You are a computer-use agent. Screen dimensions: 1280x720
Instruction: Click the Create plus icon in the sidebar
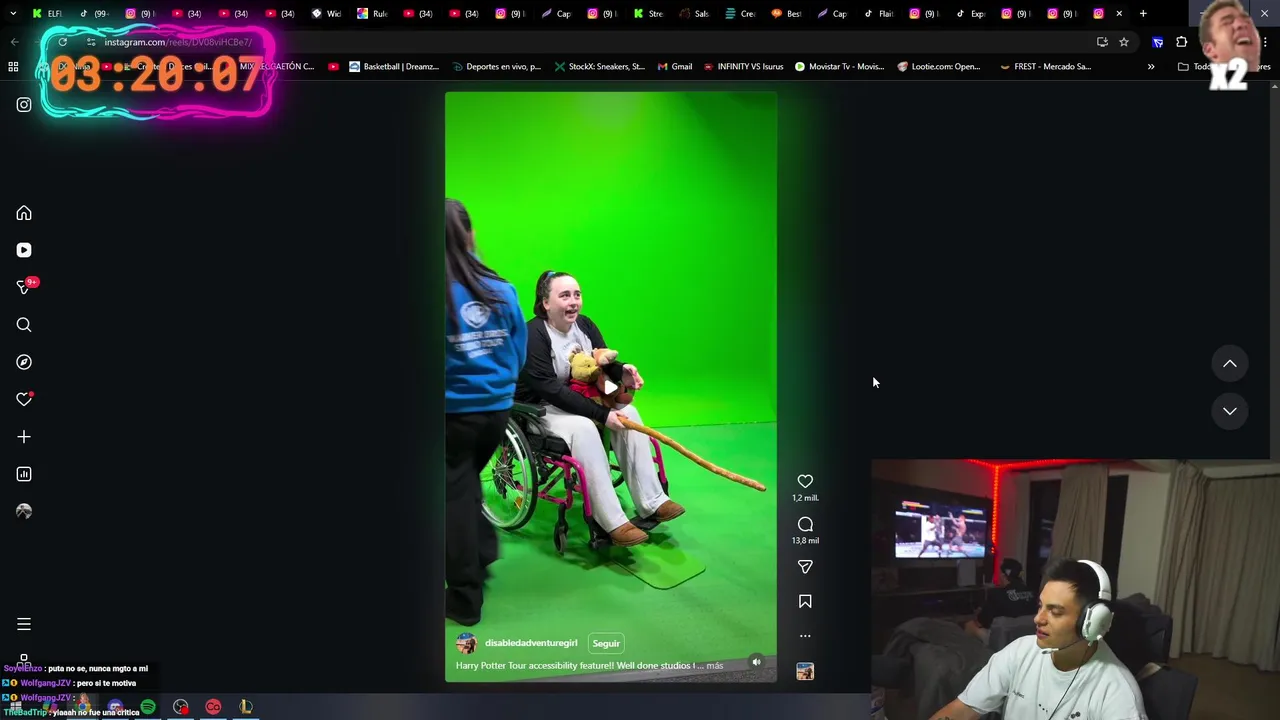click(24, 437)
